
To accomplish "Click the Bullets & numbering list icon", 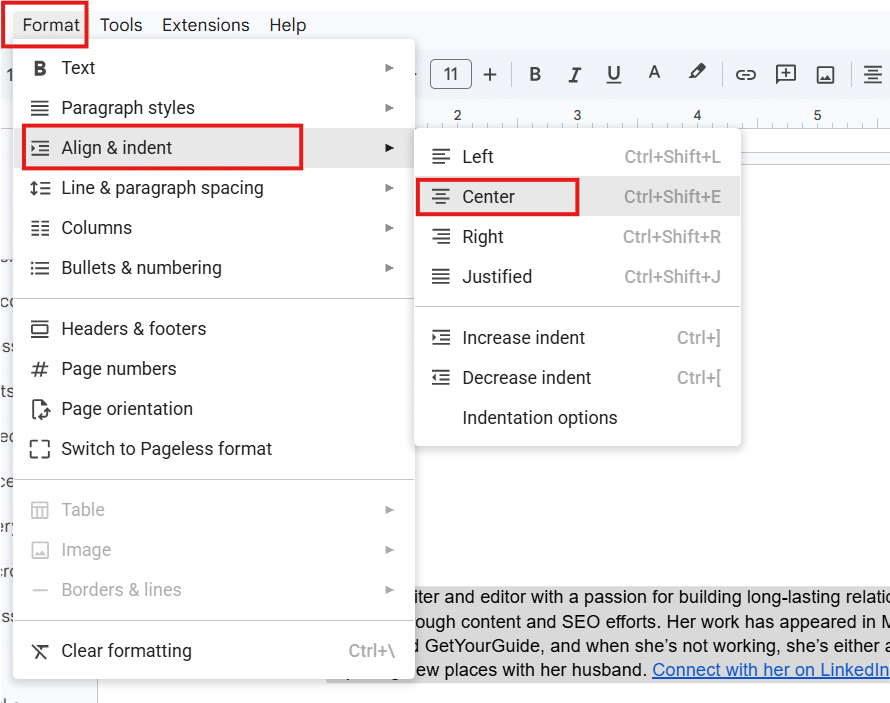I will click(x=40, y=268).
